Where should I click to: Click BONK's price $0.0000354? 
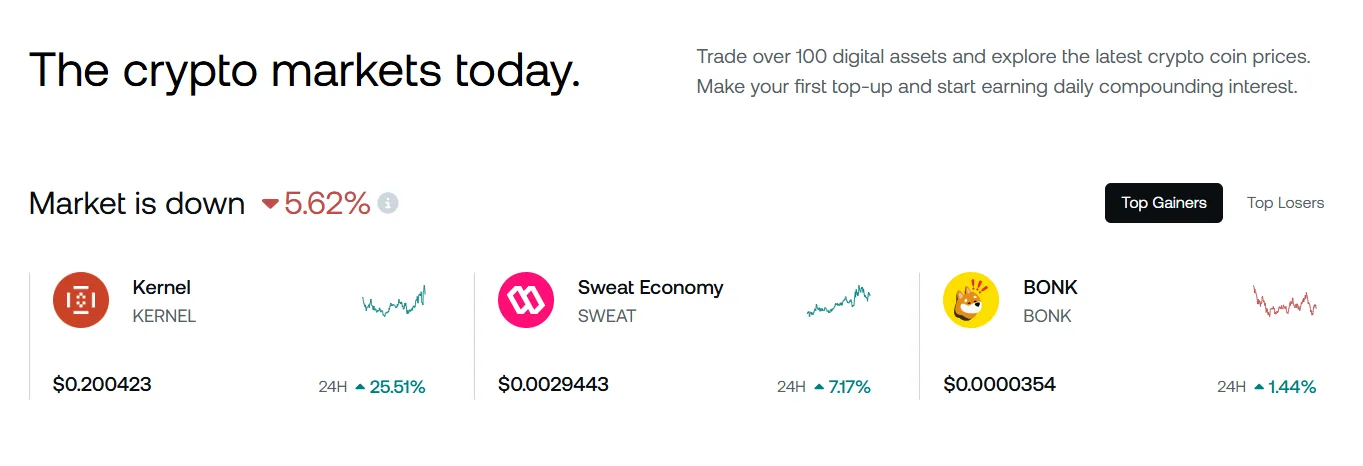999,384
